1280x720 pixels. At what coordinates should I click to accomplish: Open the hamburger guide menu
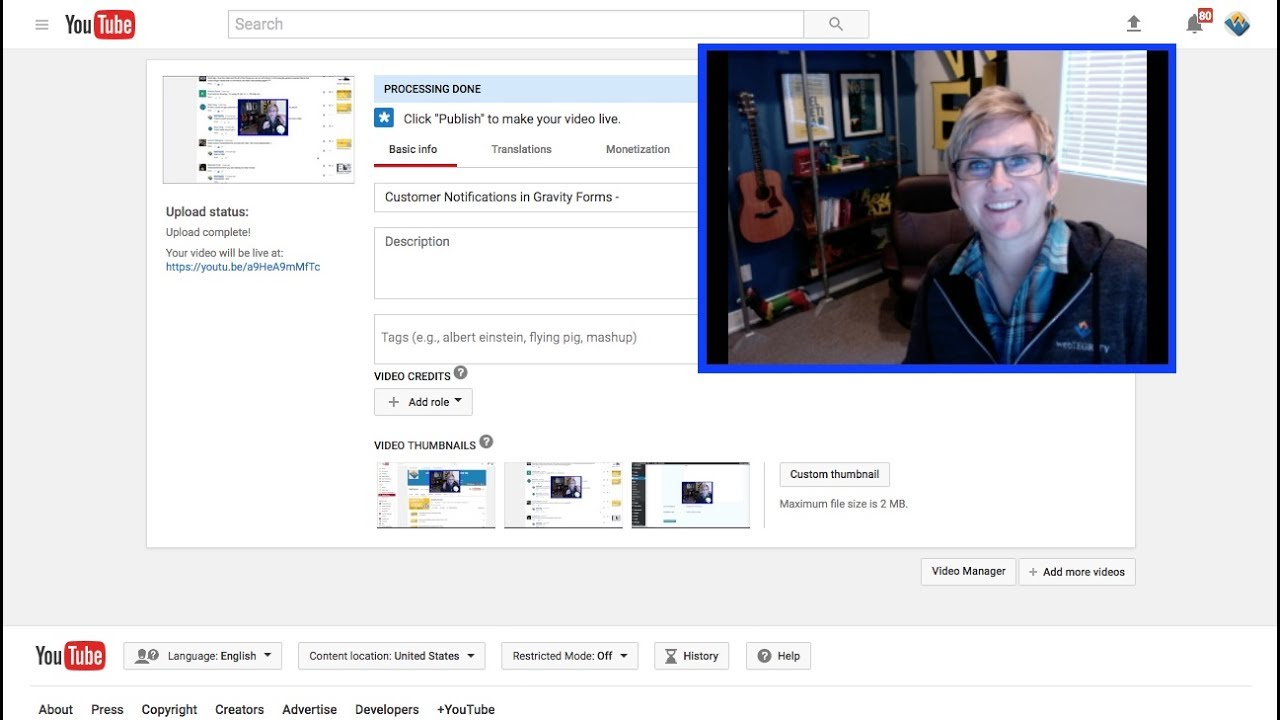(x=42, y=25)
